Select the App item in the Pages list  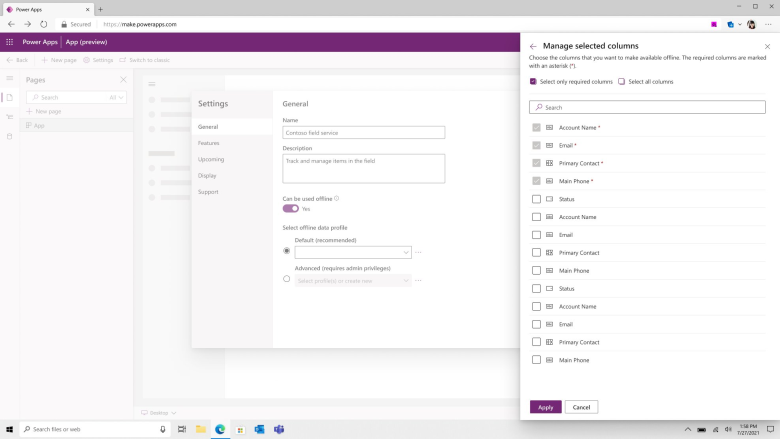(77, 126)
